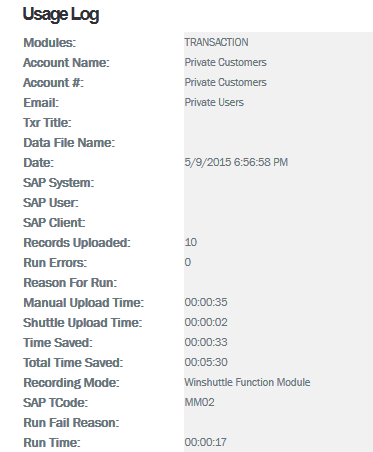The height and width of the screenshot is (452, 373).
Task: Click the Usage Log heading
Action: [61, 15]
